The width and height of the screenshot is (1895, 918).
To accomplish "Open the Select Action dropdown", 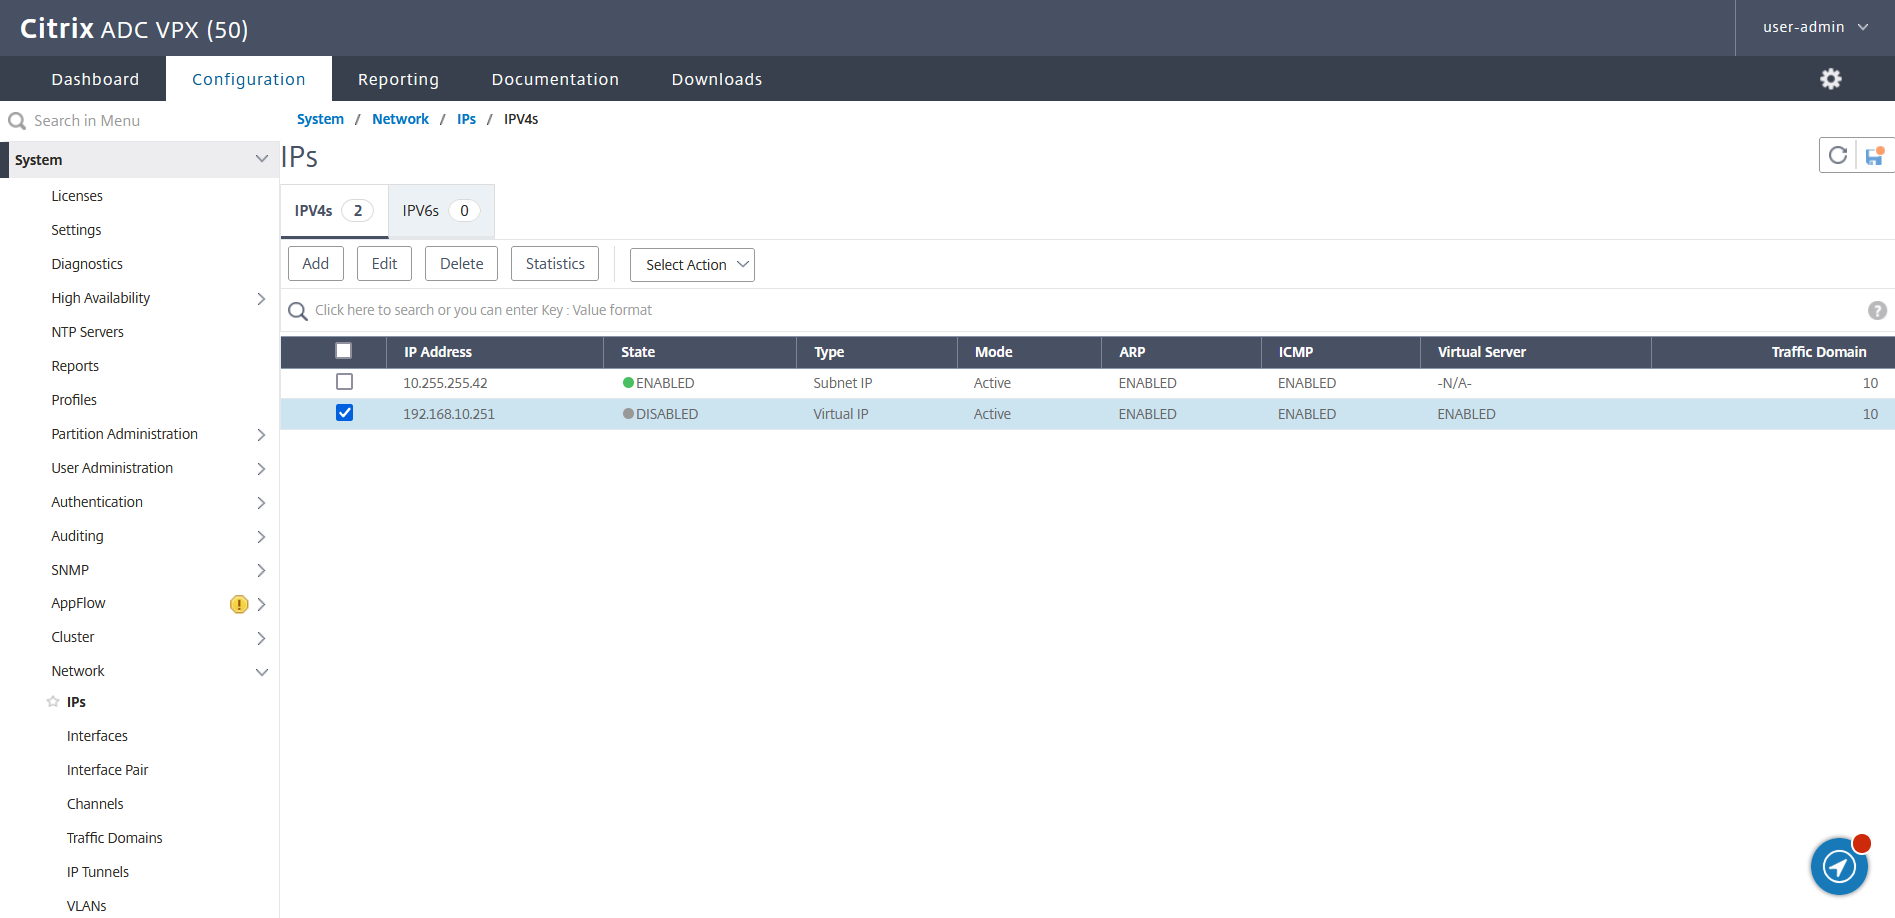I will click(691, 264).
